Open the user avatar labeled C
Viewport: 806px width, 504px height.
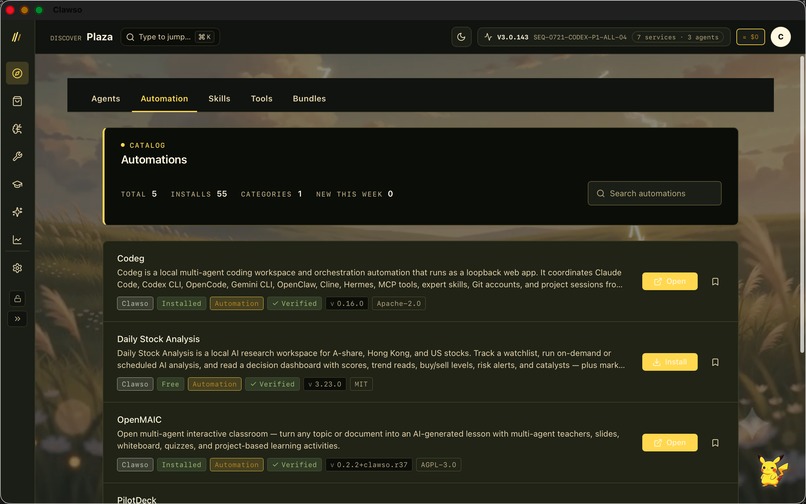pos(780,37)
